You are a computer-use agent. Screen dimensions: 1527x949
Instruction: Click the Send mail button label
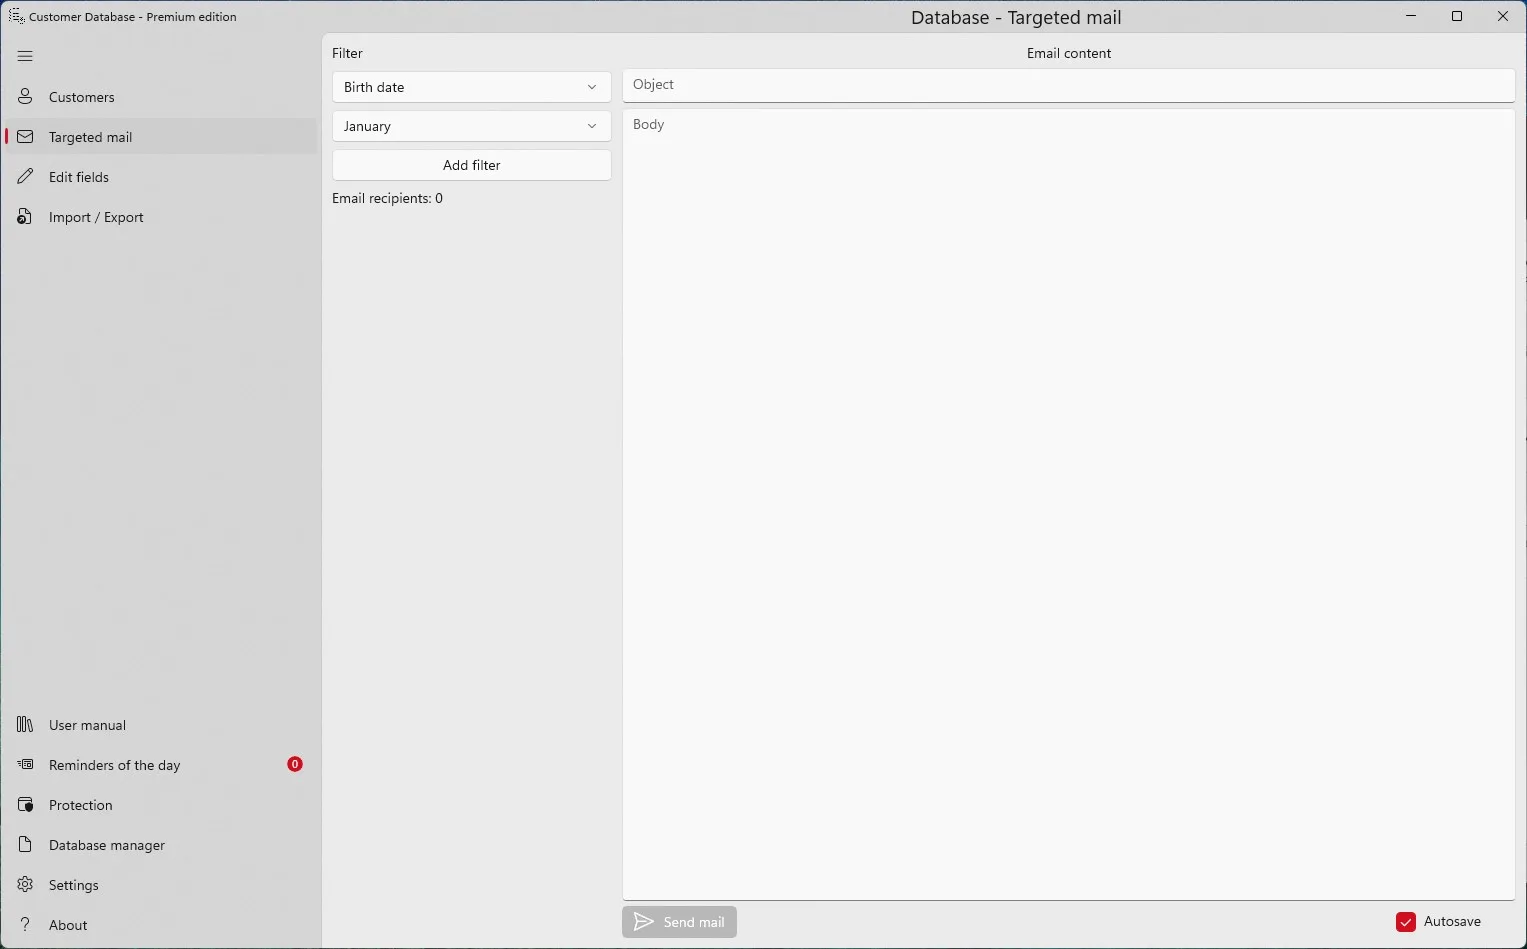coord(694,922)
